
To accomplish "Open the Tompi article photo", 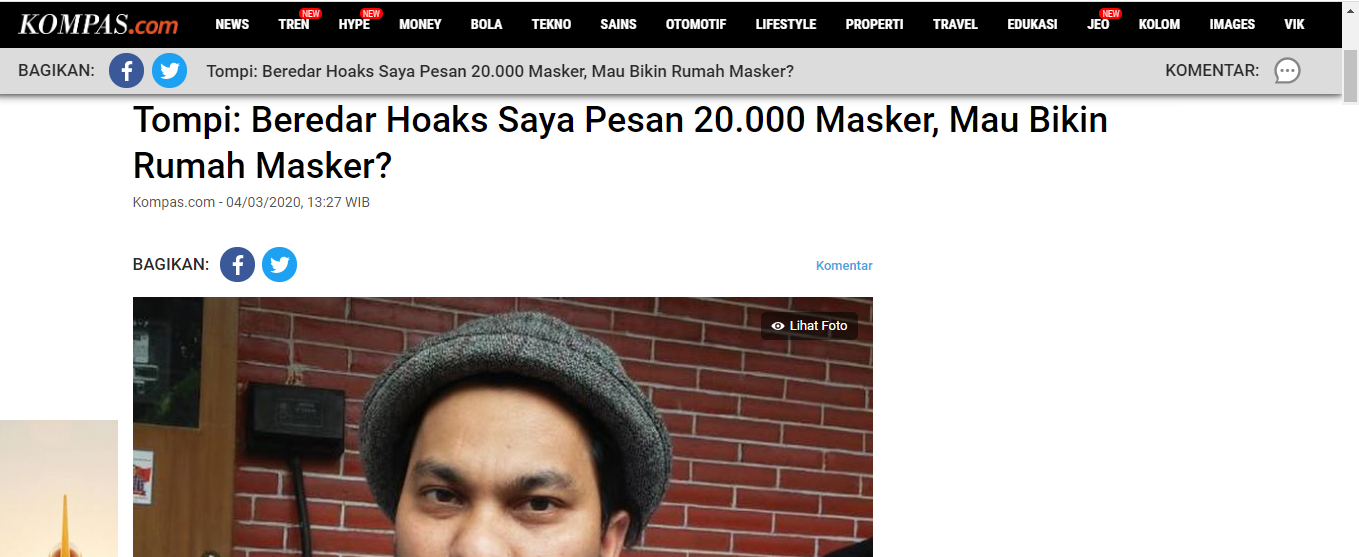I will [x=503, y=427].
